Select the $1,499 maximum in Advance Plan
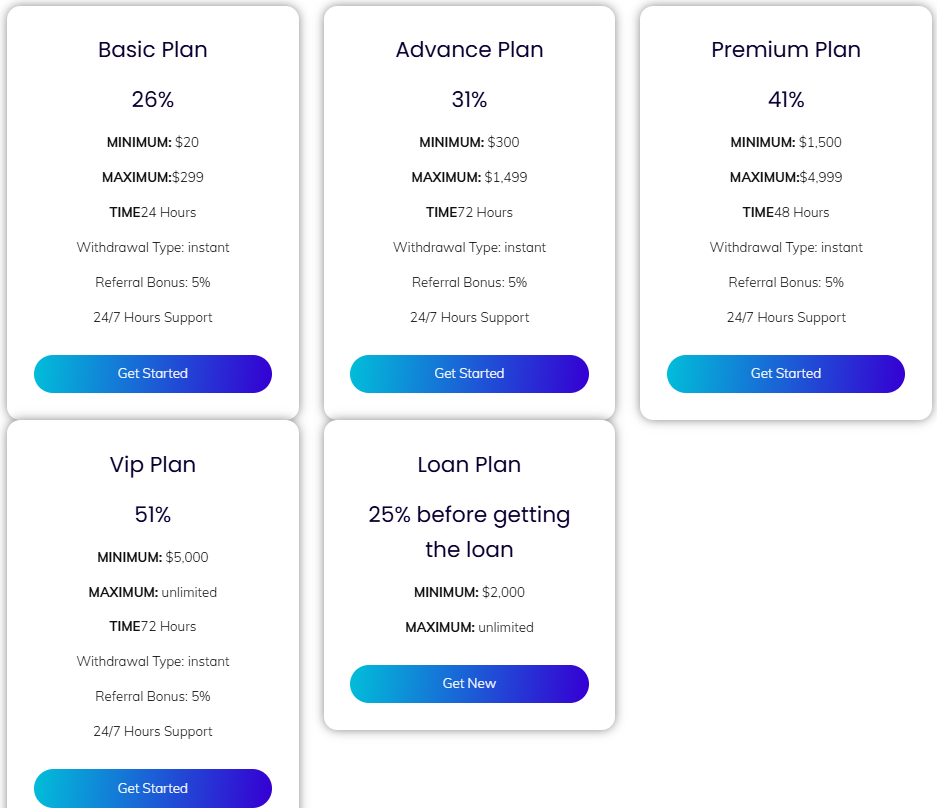 505,177
